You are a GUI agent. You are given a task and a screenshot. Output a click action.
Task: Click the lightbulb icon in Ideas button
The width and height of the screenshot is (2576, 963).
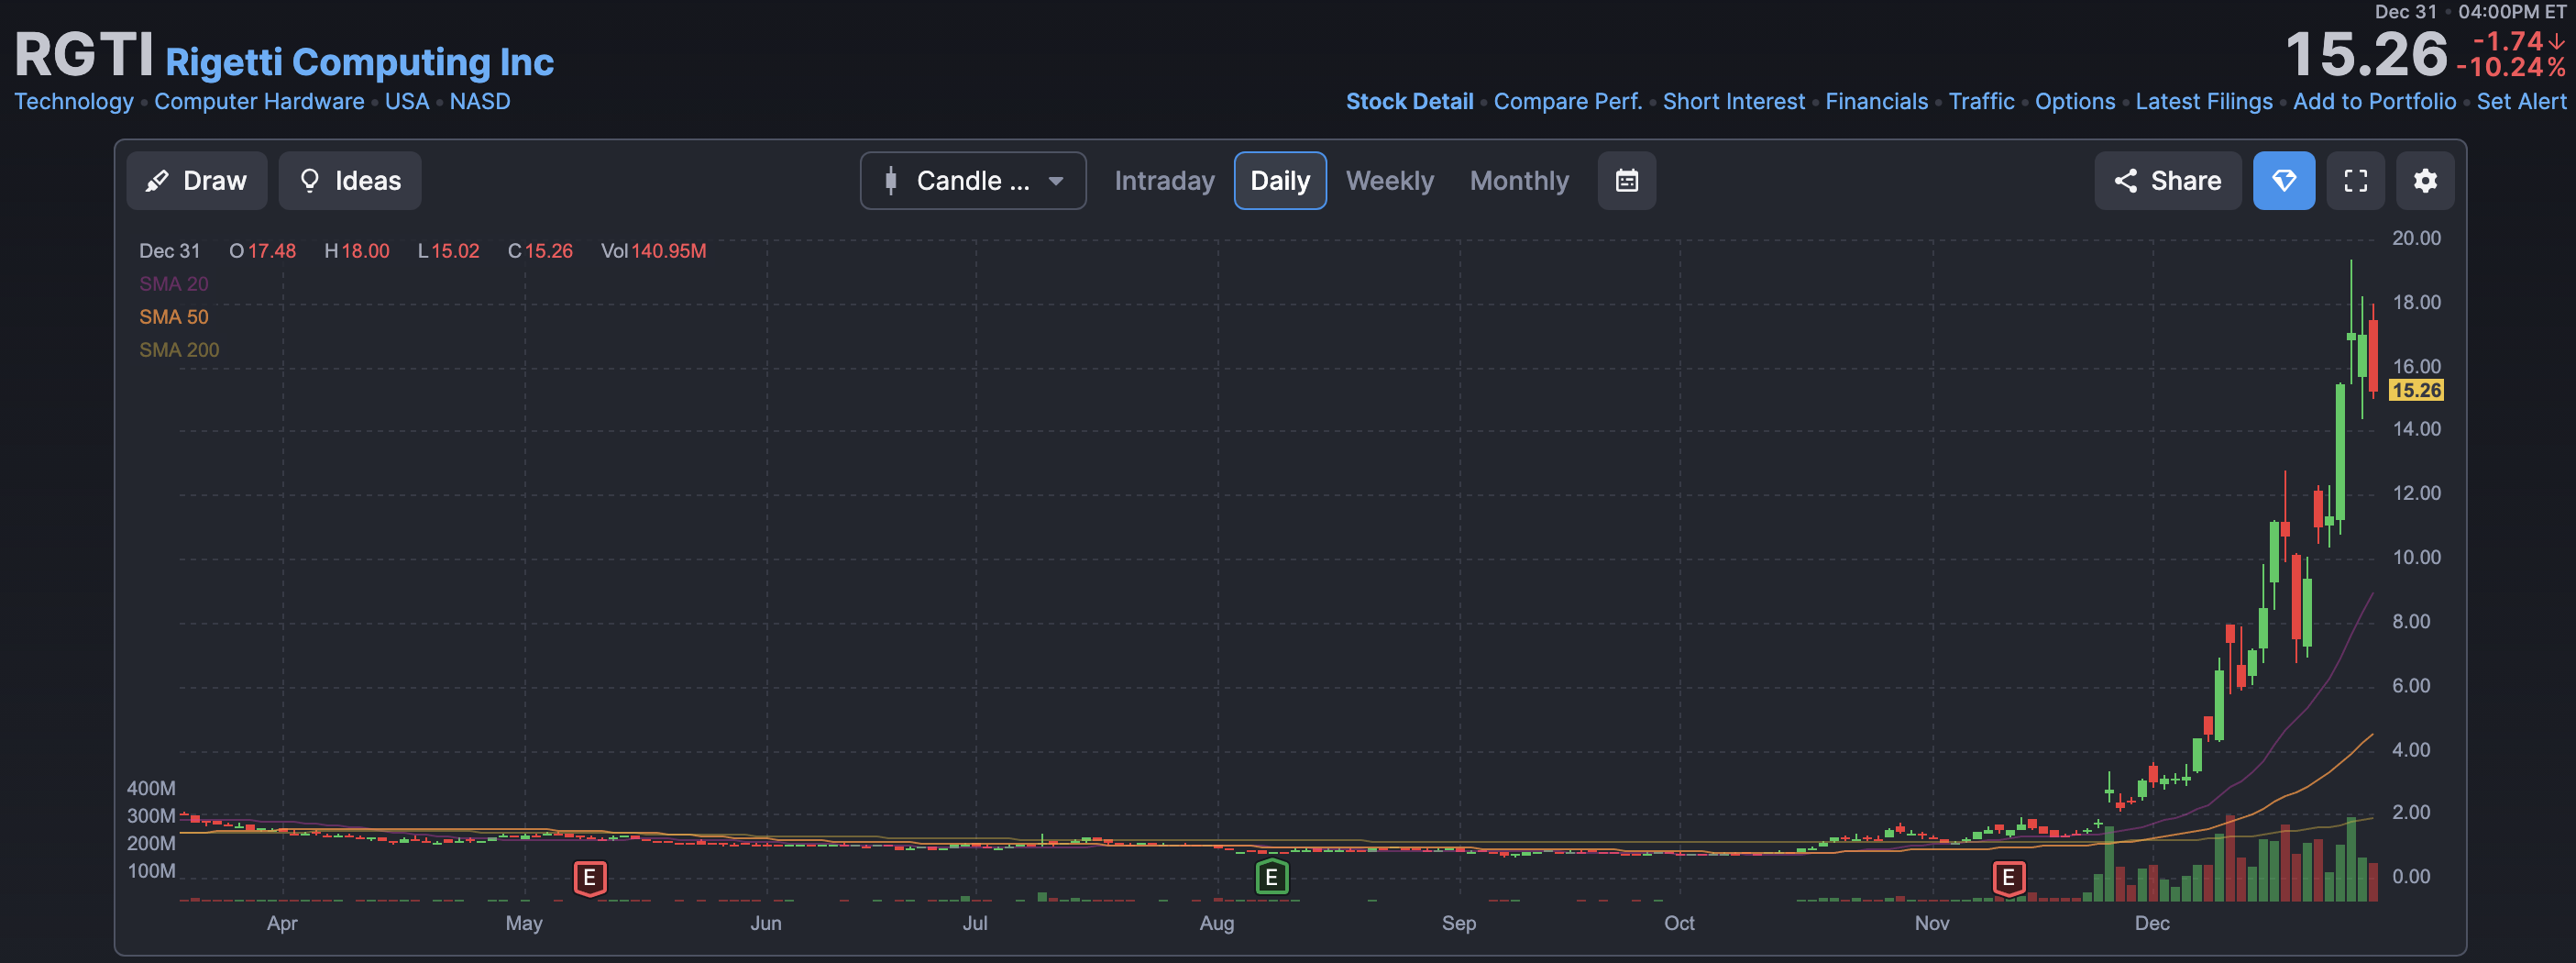(x=310, y=181)
